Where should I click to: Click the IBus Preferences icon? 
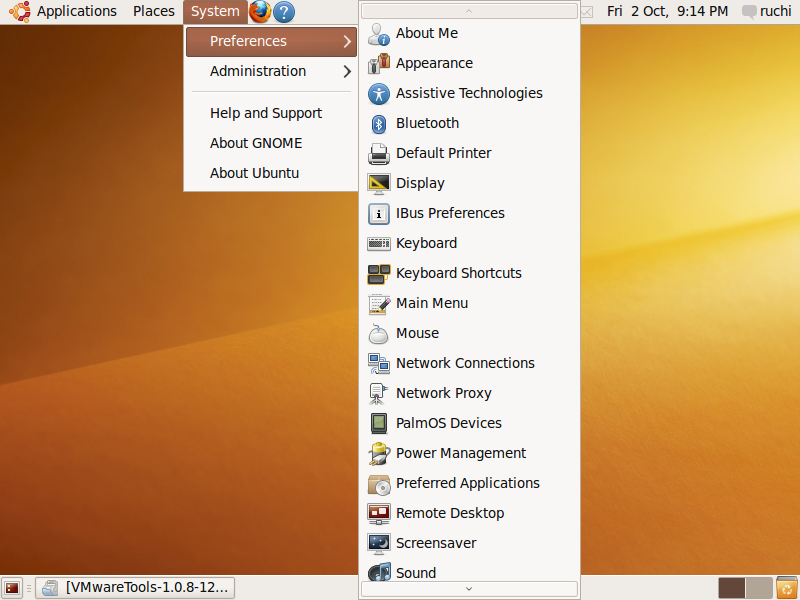(x=379, y=214)
